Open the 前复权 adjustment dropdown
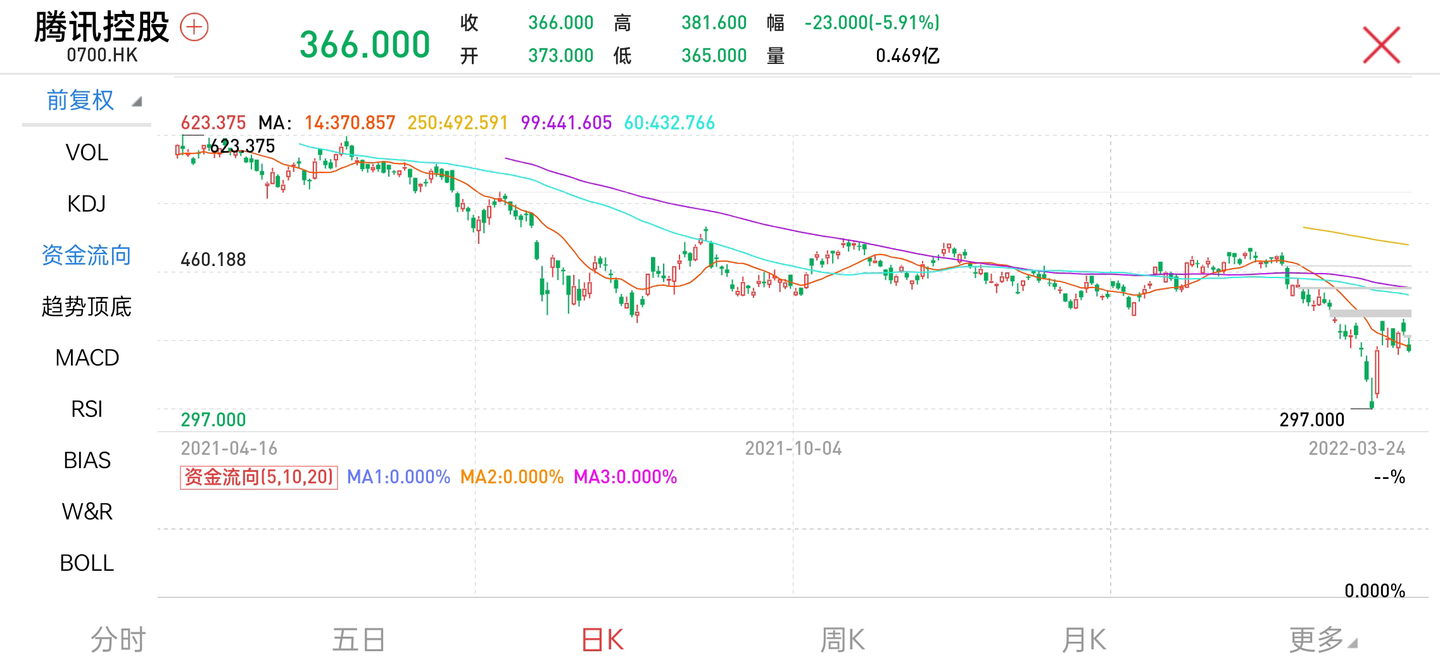Screen dimensions: 1440x662 [78, 100]
